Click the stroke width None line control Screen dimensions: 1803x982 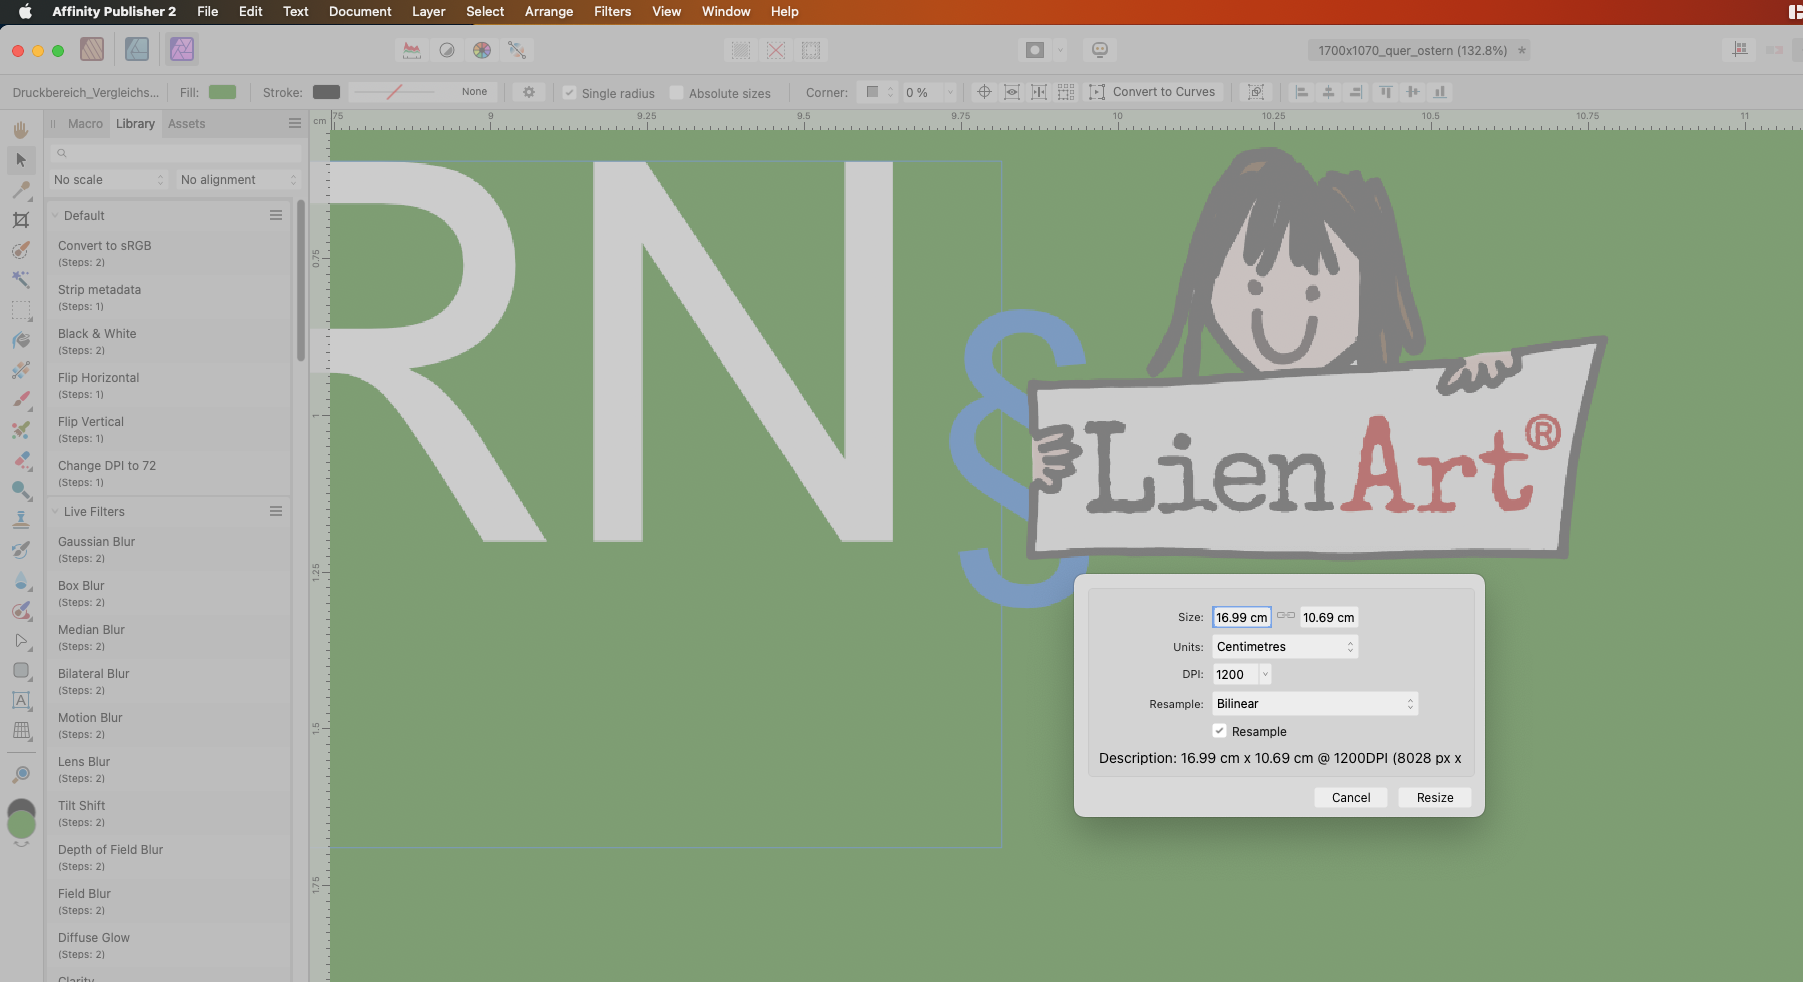click(422, 92)
